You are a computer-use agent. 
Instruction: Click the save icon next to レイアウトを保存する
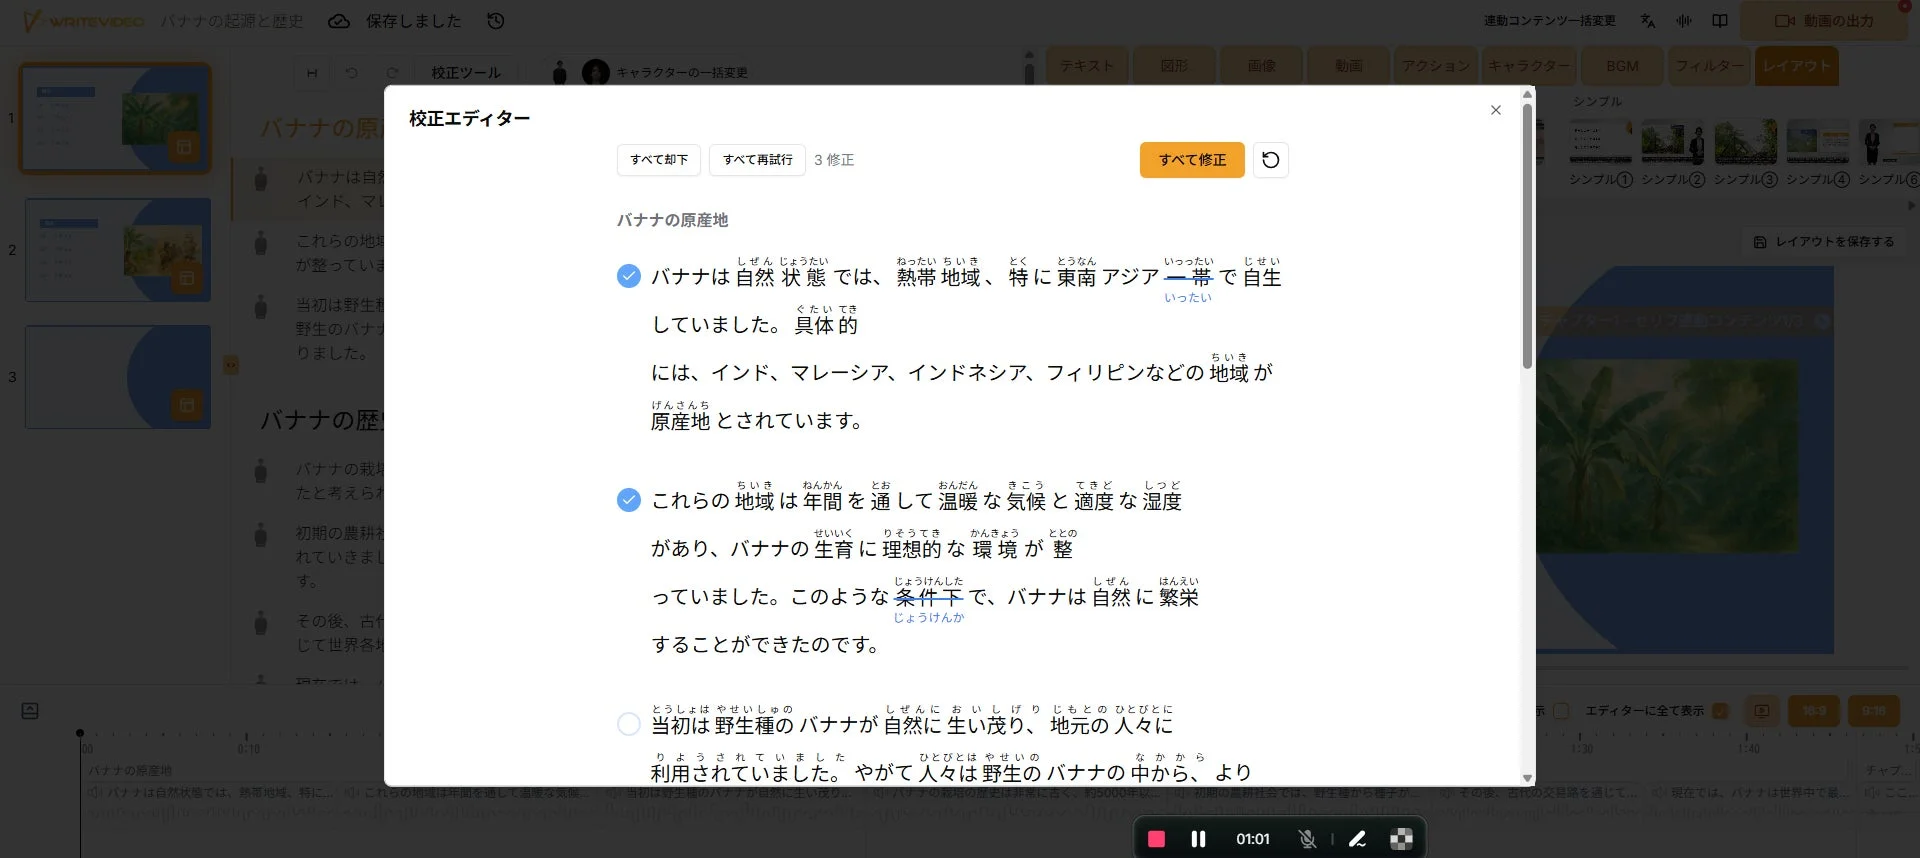tap(1760, 242)
